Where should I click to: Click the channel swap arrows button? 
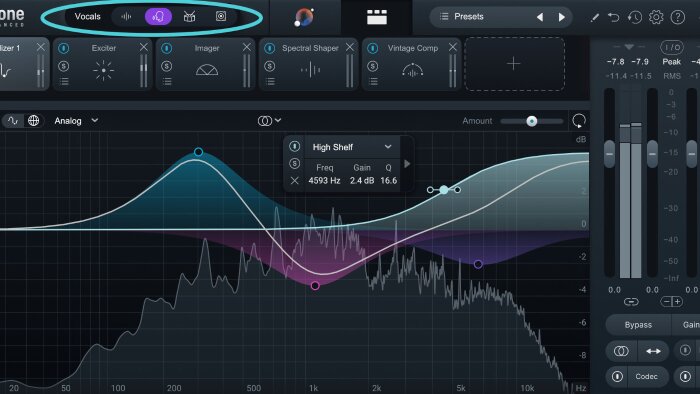click(653, 351)
